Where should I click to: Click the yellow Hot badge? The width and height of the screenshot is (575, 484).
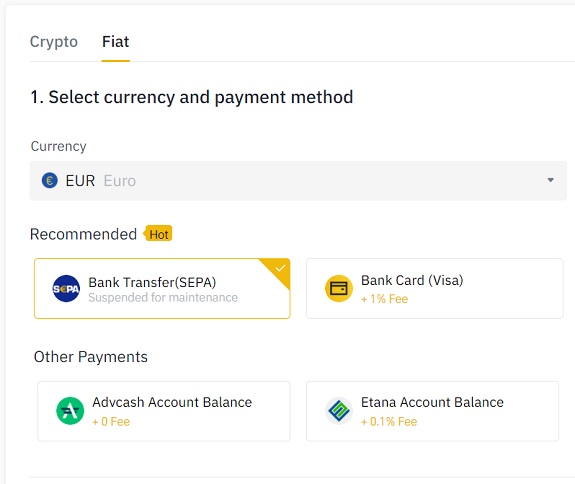(158, 234)
